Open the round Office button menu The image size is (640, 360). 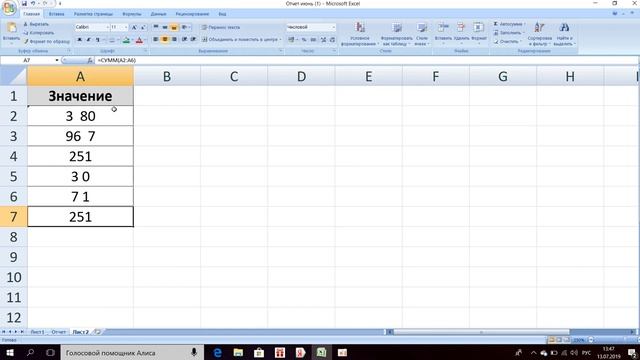[x=9, y=7]
